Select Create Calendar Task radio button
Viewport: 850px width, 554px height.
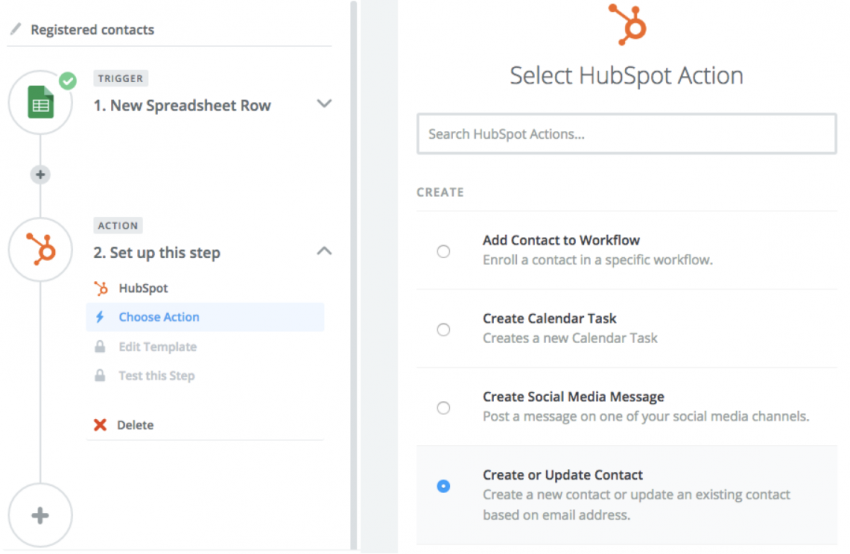click(443, 330)
